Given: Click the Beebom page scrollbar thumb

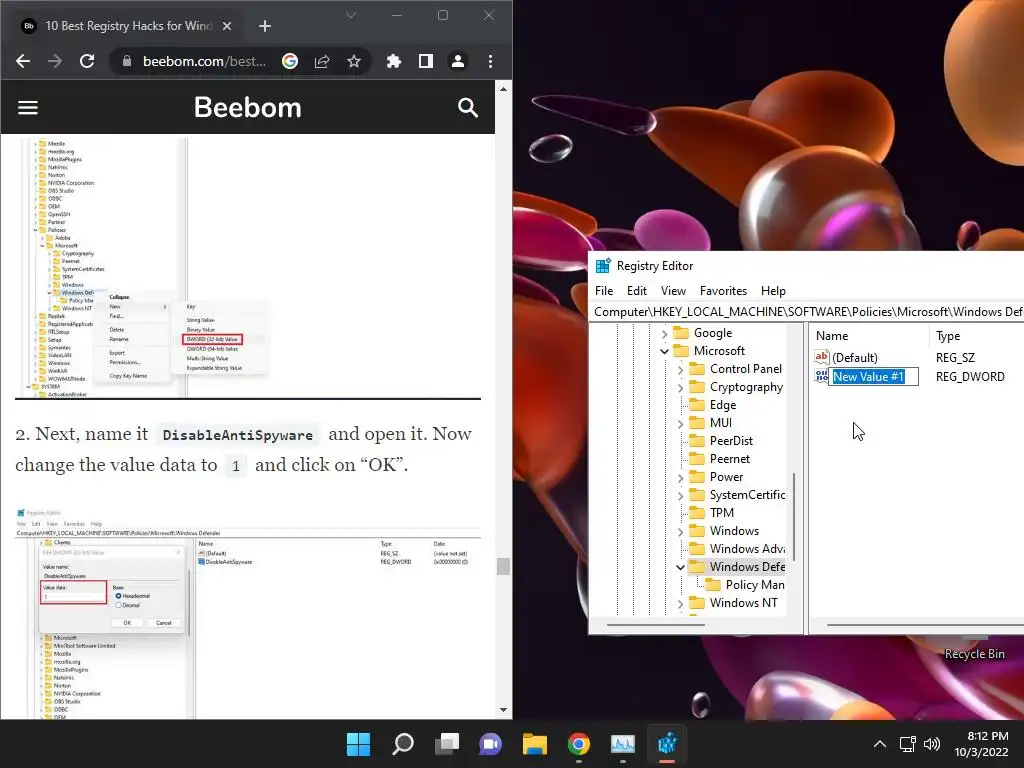Looking at the screenshot, I should 503,566.
